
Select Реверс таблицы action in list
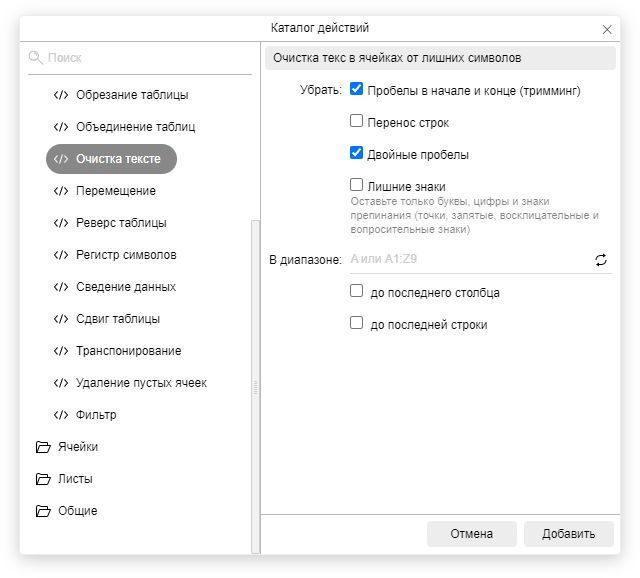121,223
